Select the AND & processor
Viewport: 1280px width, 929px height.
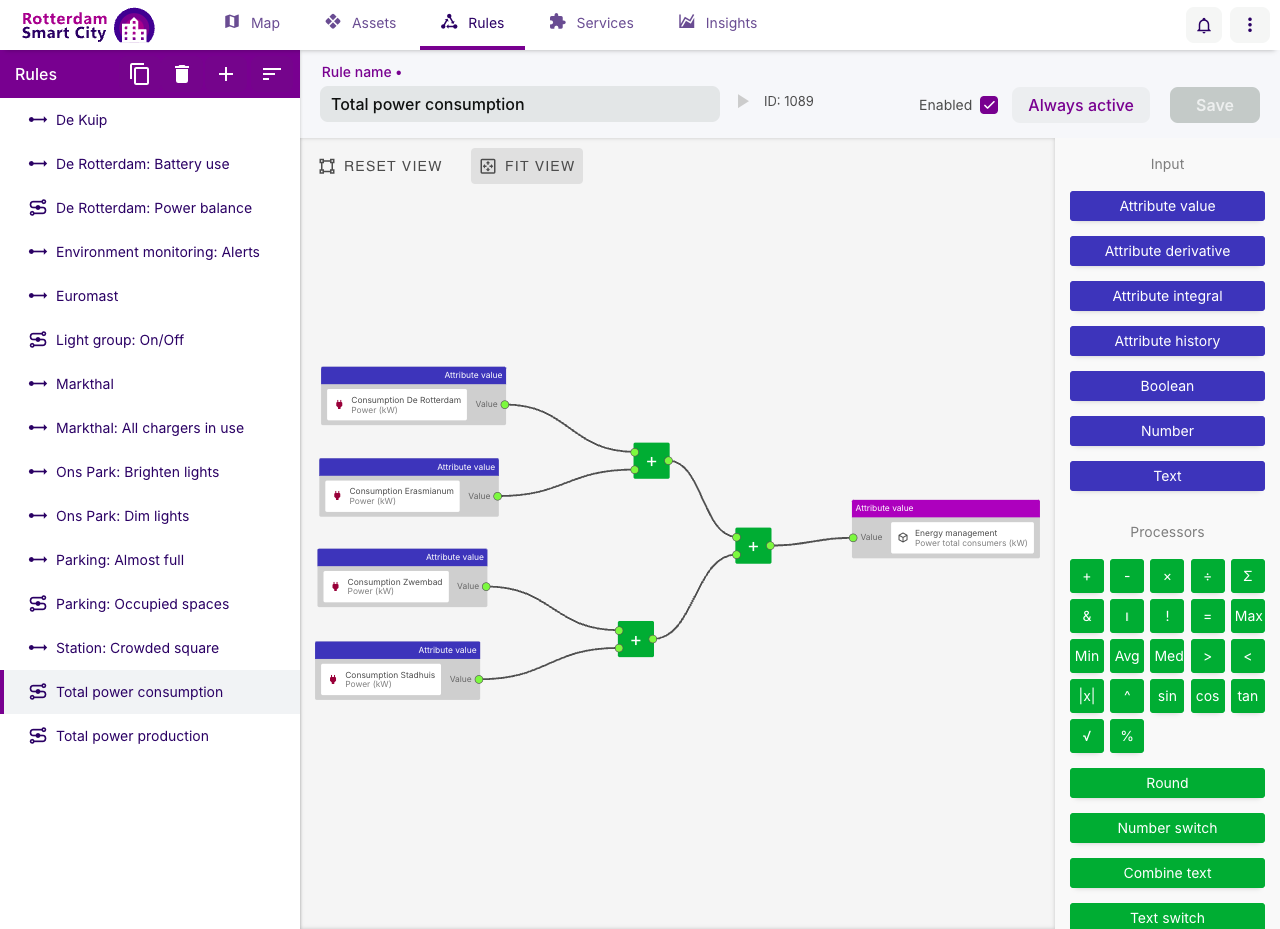1087,616
